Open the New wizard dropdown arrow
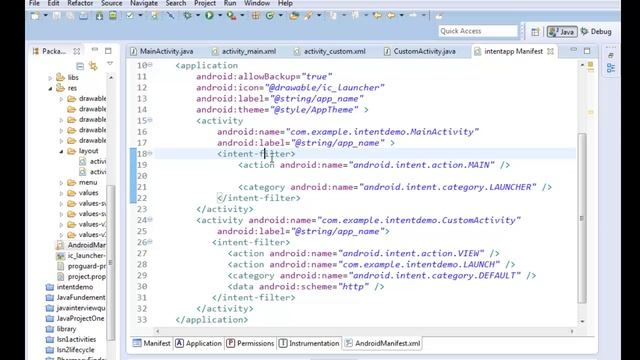This screenshot has width=640, height=360. click(x=45, y=16)
